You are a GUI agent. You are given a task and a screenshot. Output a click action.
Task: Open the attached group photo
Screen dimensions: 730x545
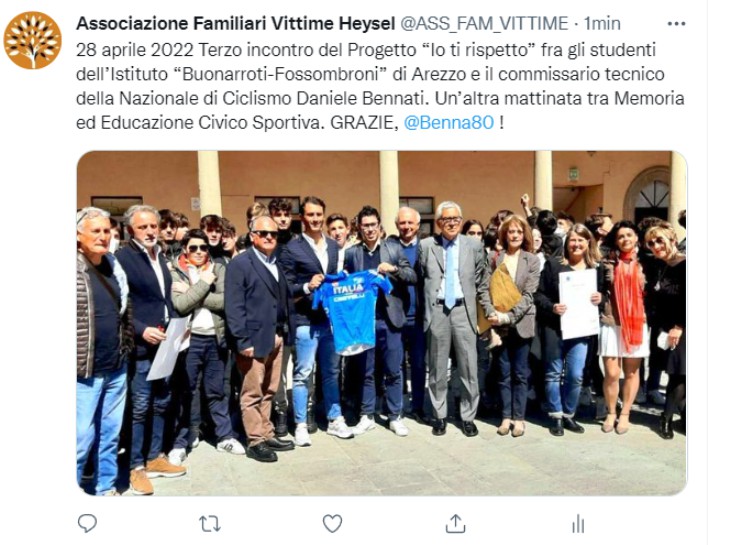coord(382,323)
